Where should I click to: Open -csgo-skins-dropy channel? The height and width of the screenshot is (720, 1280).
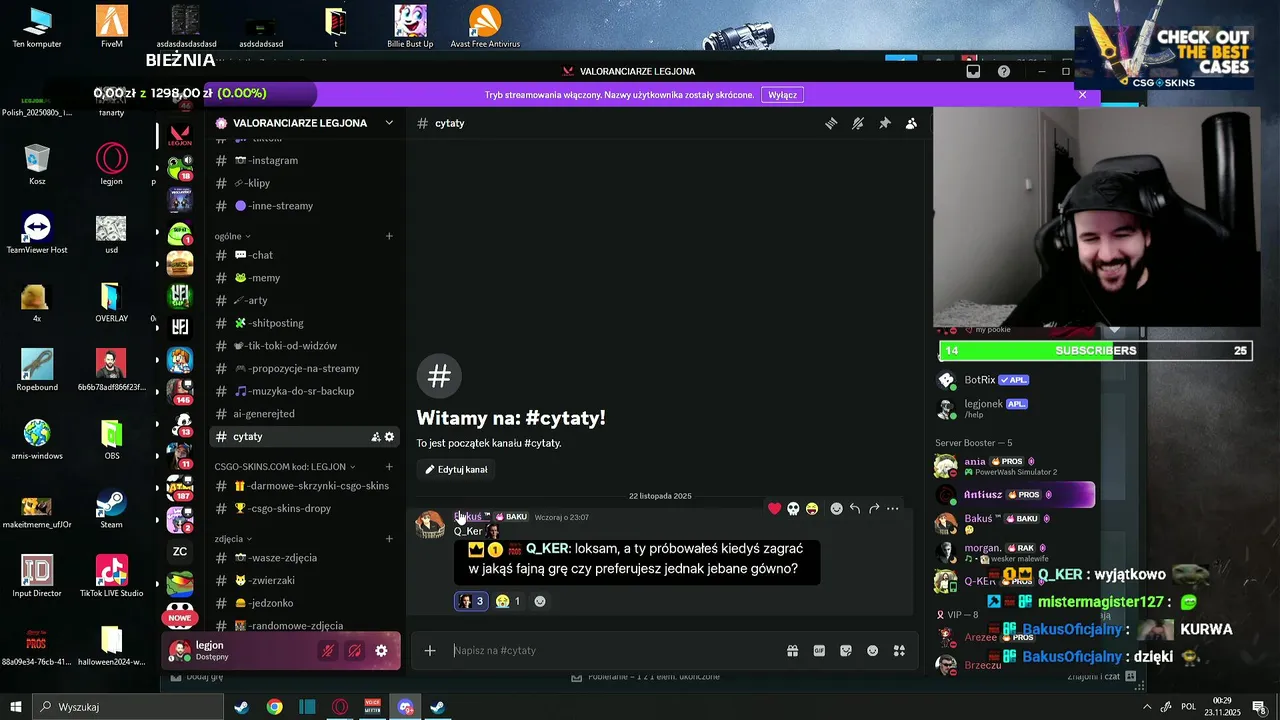pyautogui.click(x=305, y=508)
